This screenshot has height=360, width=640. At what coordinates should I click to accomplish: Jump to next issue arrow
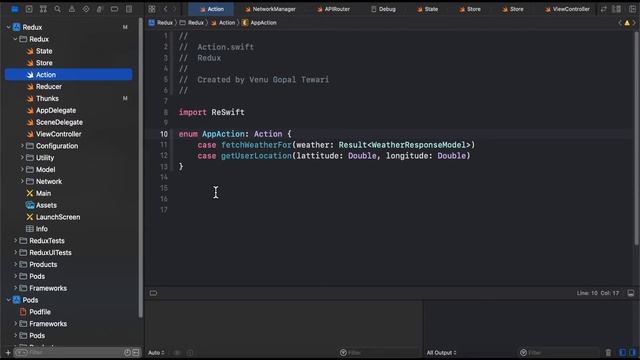pyautogui.click(x=634, y=23)
